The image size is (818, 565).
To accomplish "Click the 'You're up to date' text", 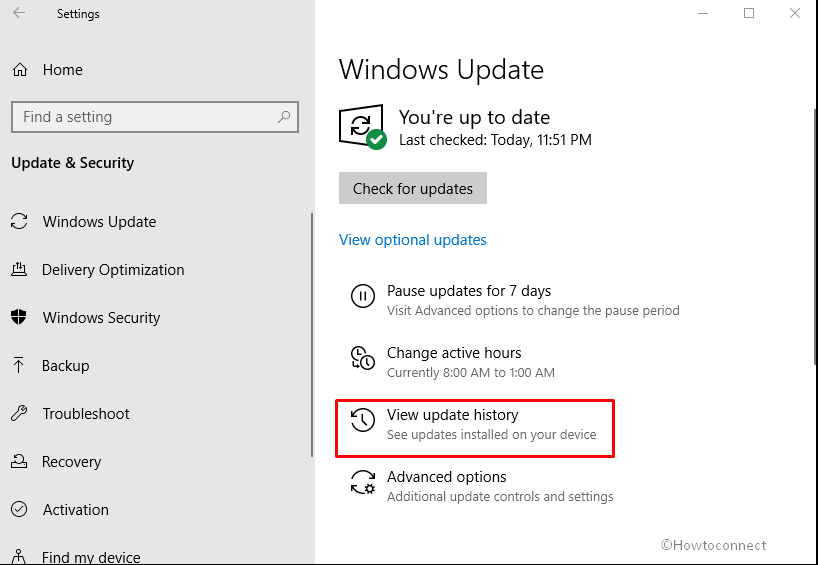I will pyautogui.click(x=474, y=117).
